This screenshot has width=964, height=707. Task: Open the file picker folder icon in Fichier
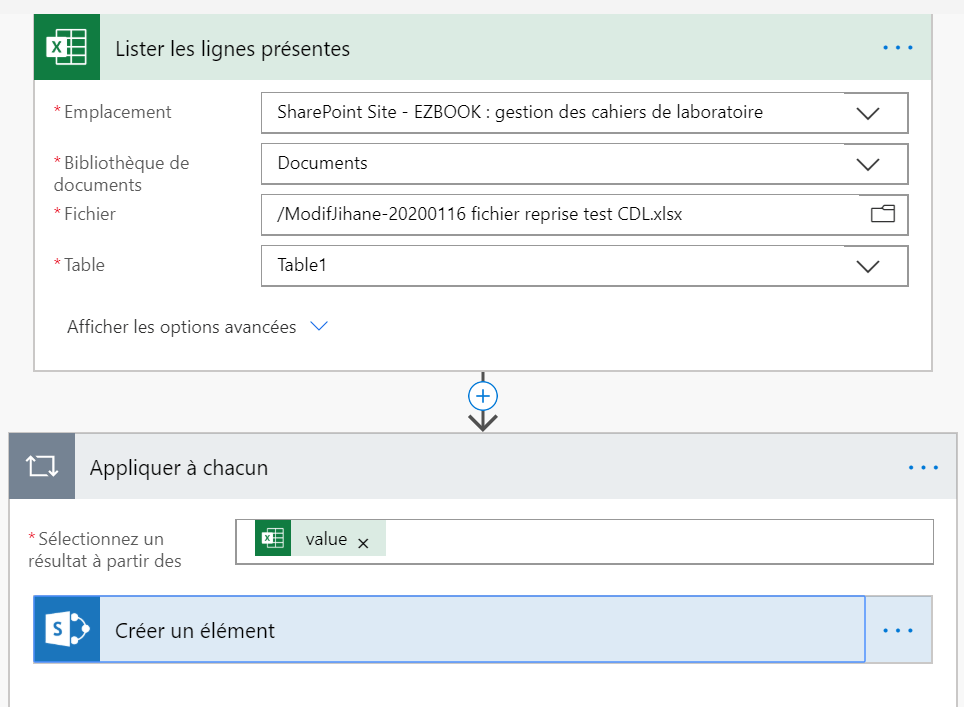tap(882, 214)
